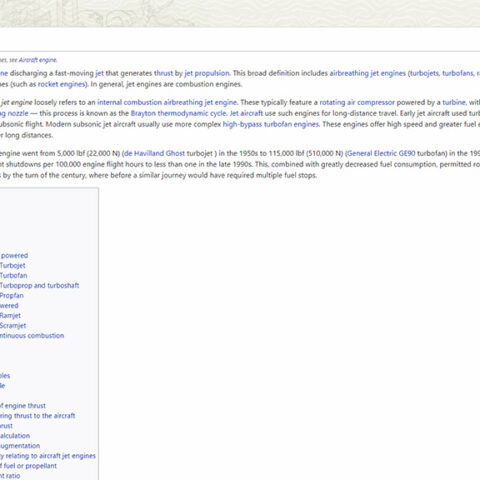
Task: Jump to Turbojet section in contents
Action: (x=13, y=266)
